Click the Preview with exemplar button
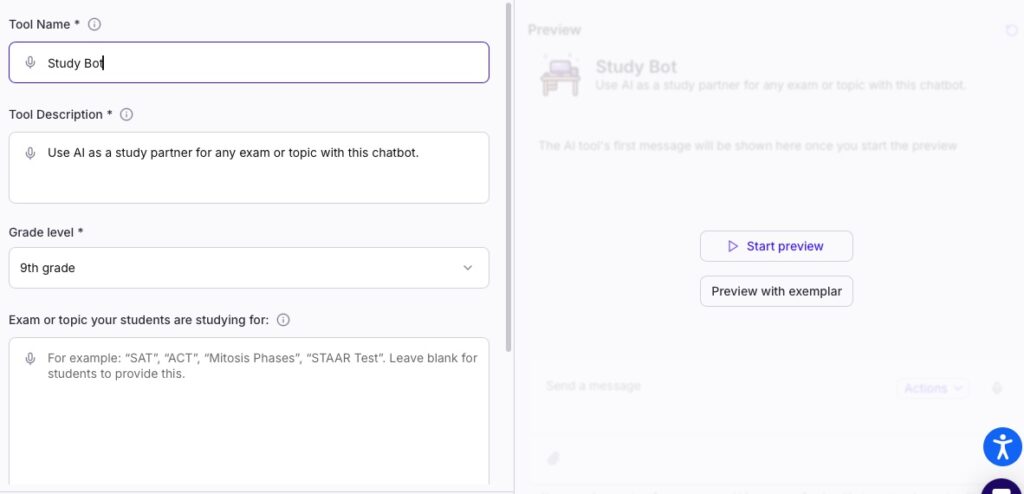1024x494 pixels. tap(776, 291)
